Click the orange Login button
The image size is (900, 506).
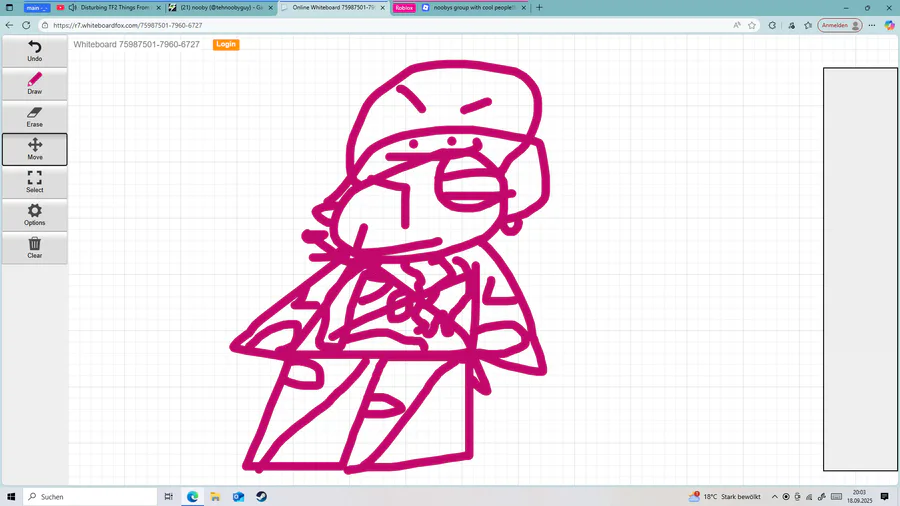pos(226,44)
